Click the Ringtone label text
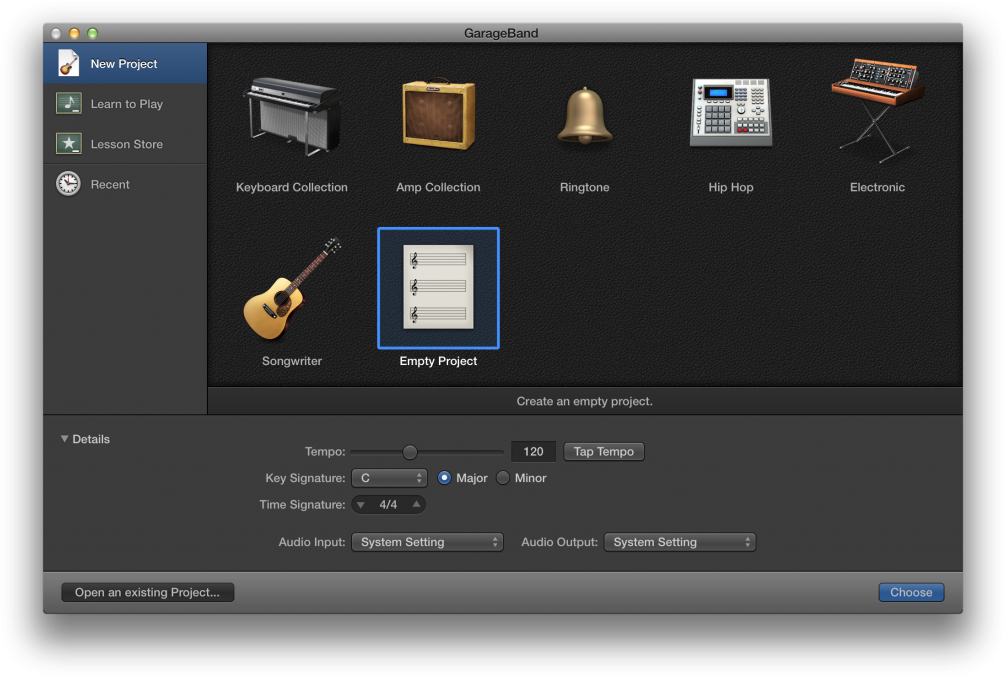 click(x=585, y=187)
